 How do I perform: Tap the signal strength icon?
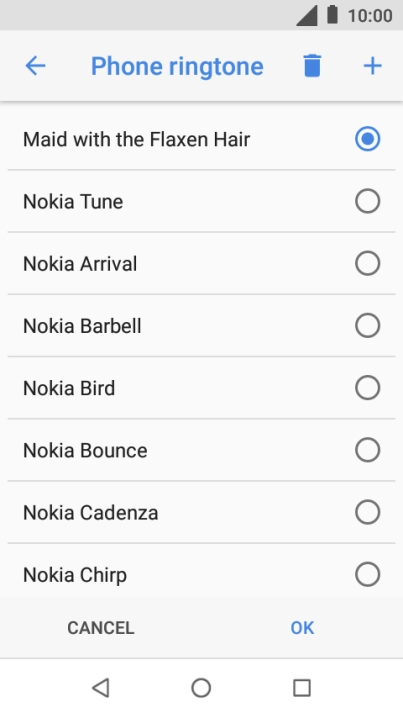307,16
